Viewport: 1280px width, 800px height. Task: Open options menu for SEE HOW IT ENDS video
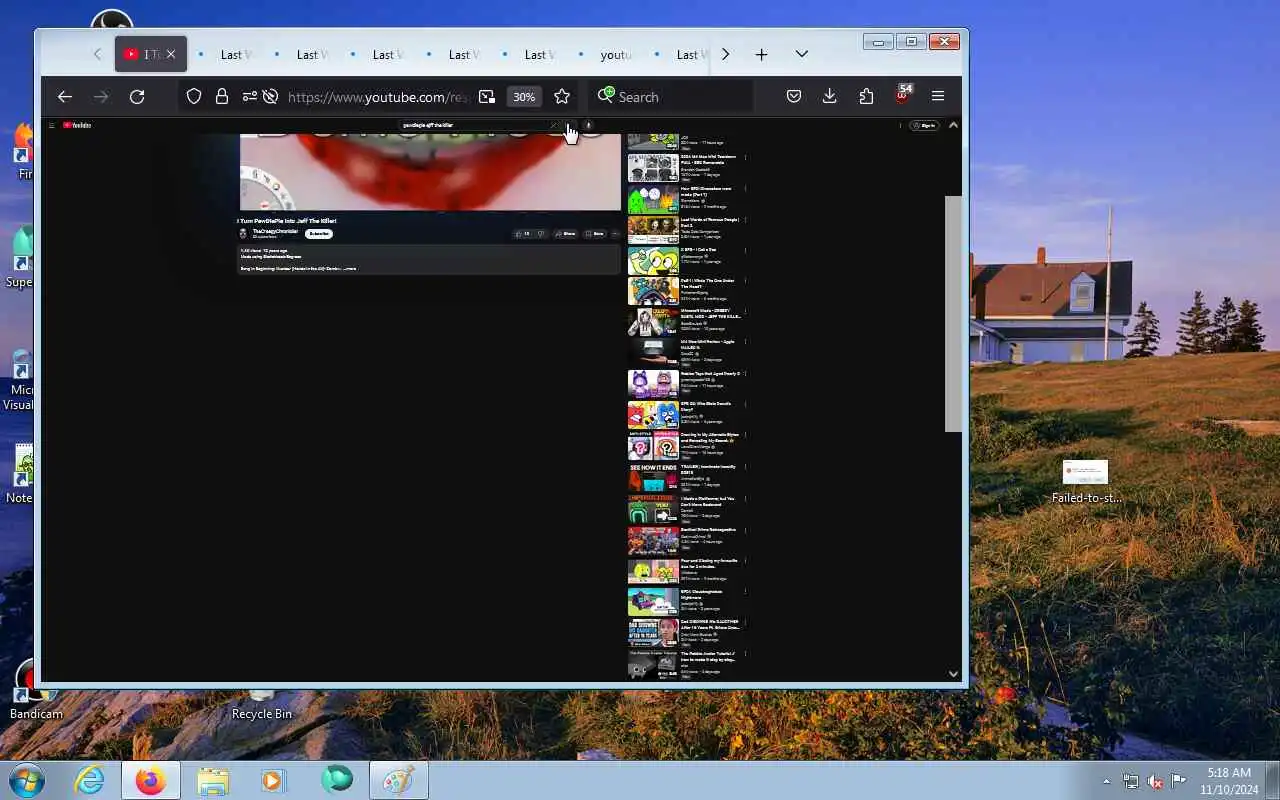pyautogui.click(x=745, y=467)
